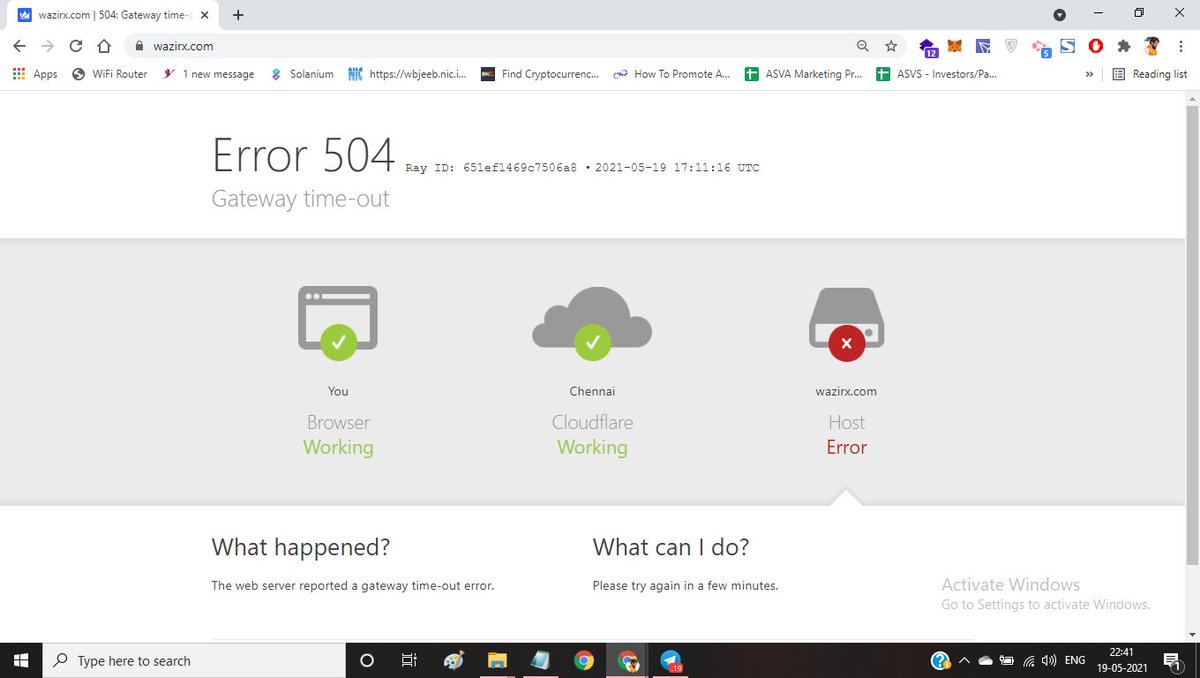This screenshot has height=678, width=1200.
Task: Open the first Chrome icon in taskbar
Action: 584,660
